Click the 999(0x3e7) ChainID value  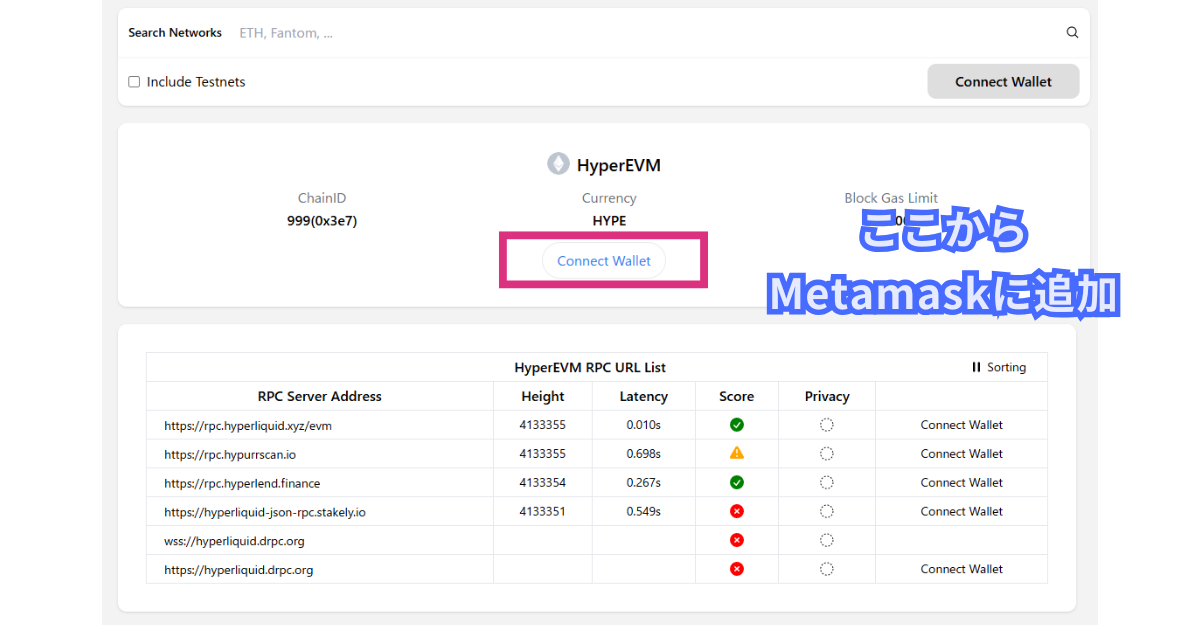[x=322, y=221]
